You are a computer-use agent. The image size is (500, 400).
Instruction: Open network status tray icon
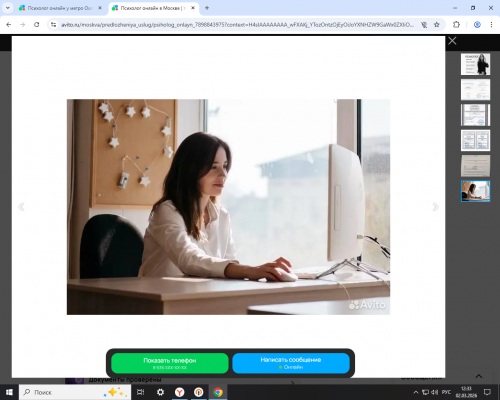click(x=425, y=392)
